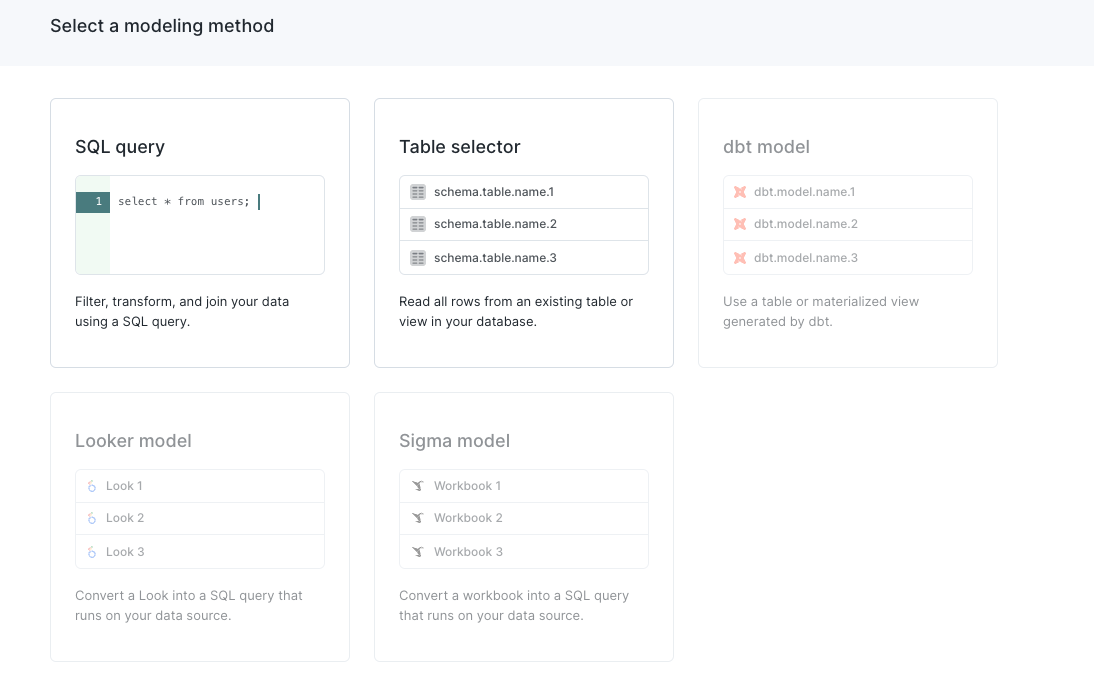Select the Look 3 row
The height and width of the screenshot is (696, 1094).
point(200,552)
